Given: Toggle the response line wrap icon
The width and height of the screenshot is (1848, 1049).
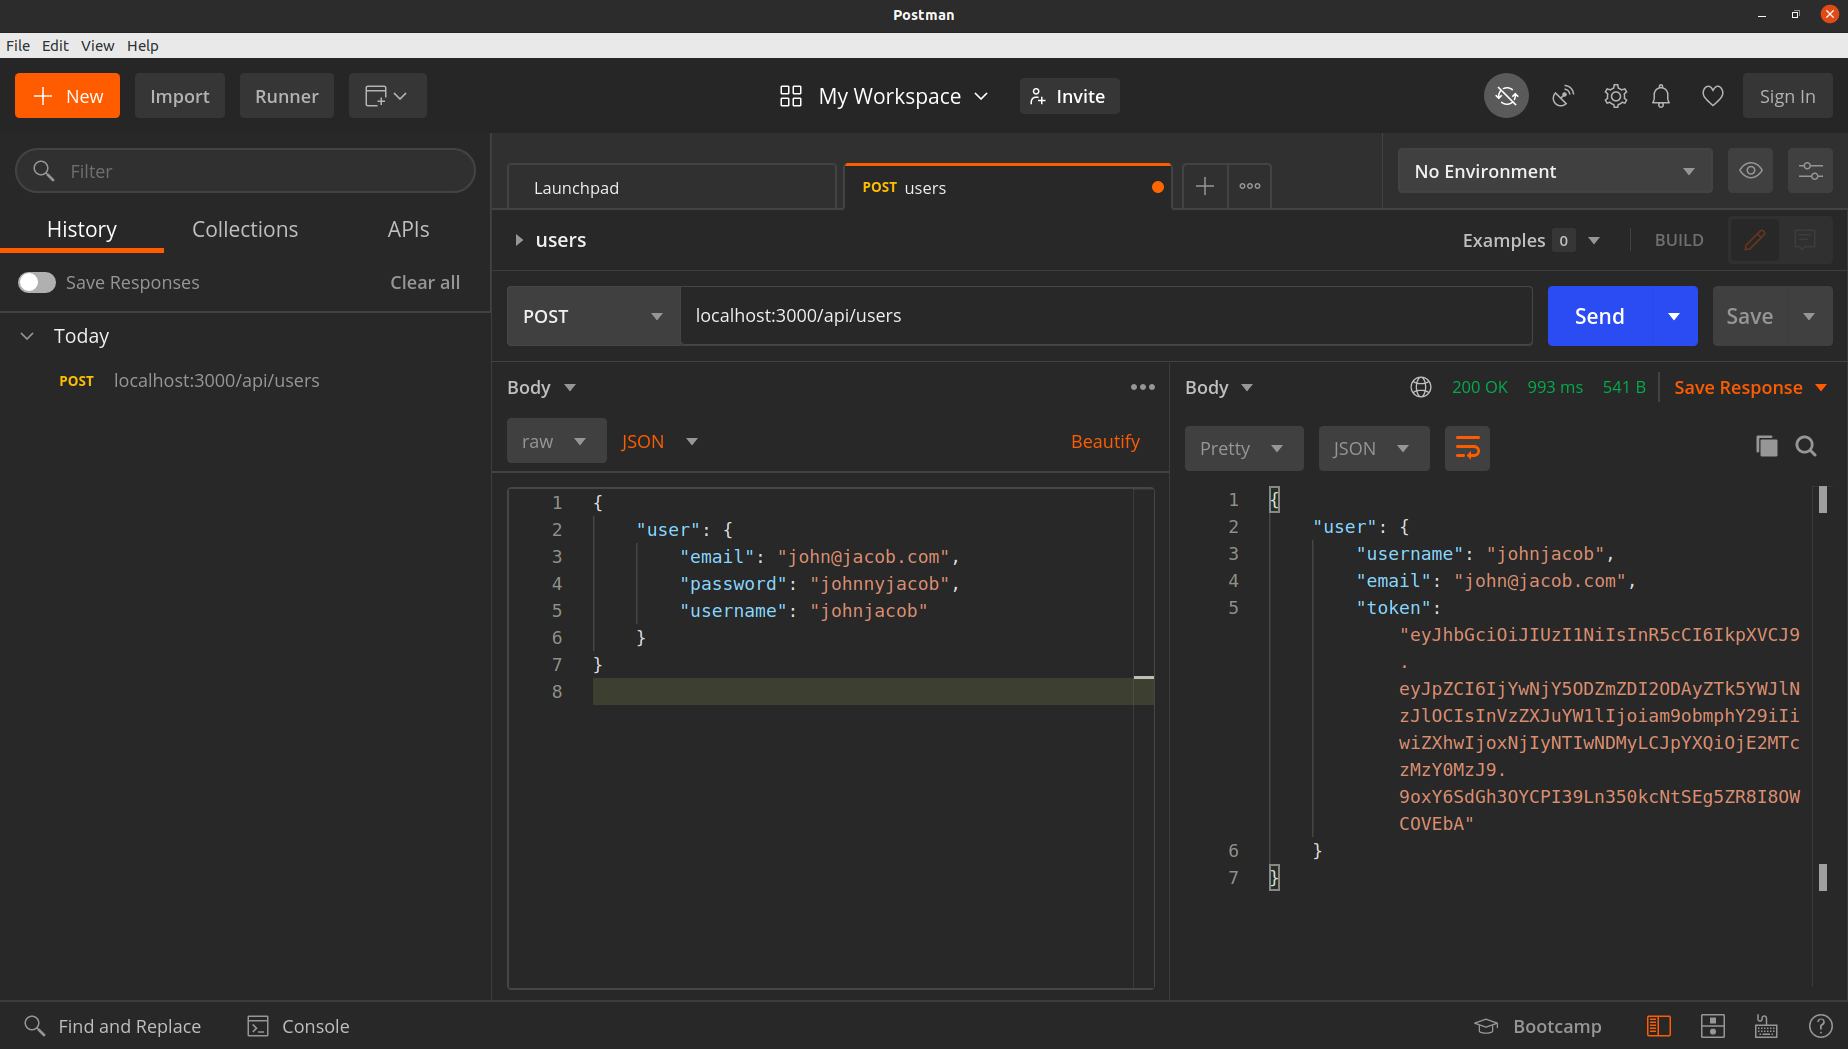Looking at the screenshot, I should (1467, 448).
